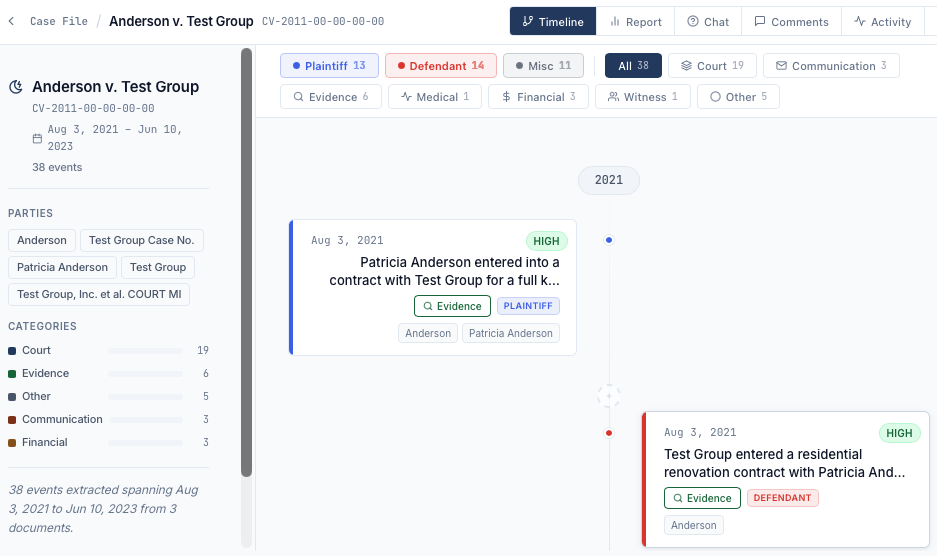Click the Witness filter people icon
Viewport: 937px width, 556px height.
pos(613,97)
